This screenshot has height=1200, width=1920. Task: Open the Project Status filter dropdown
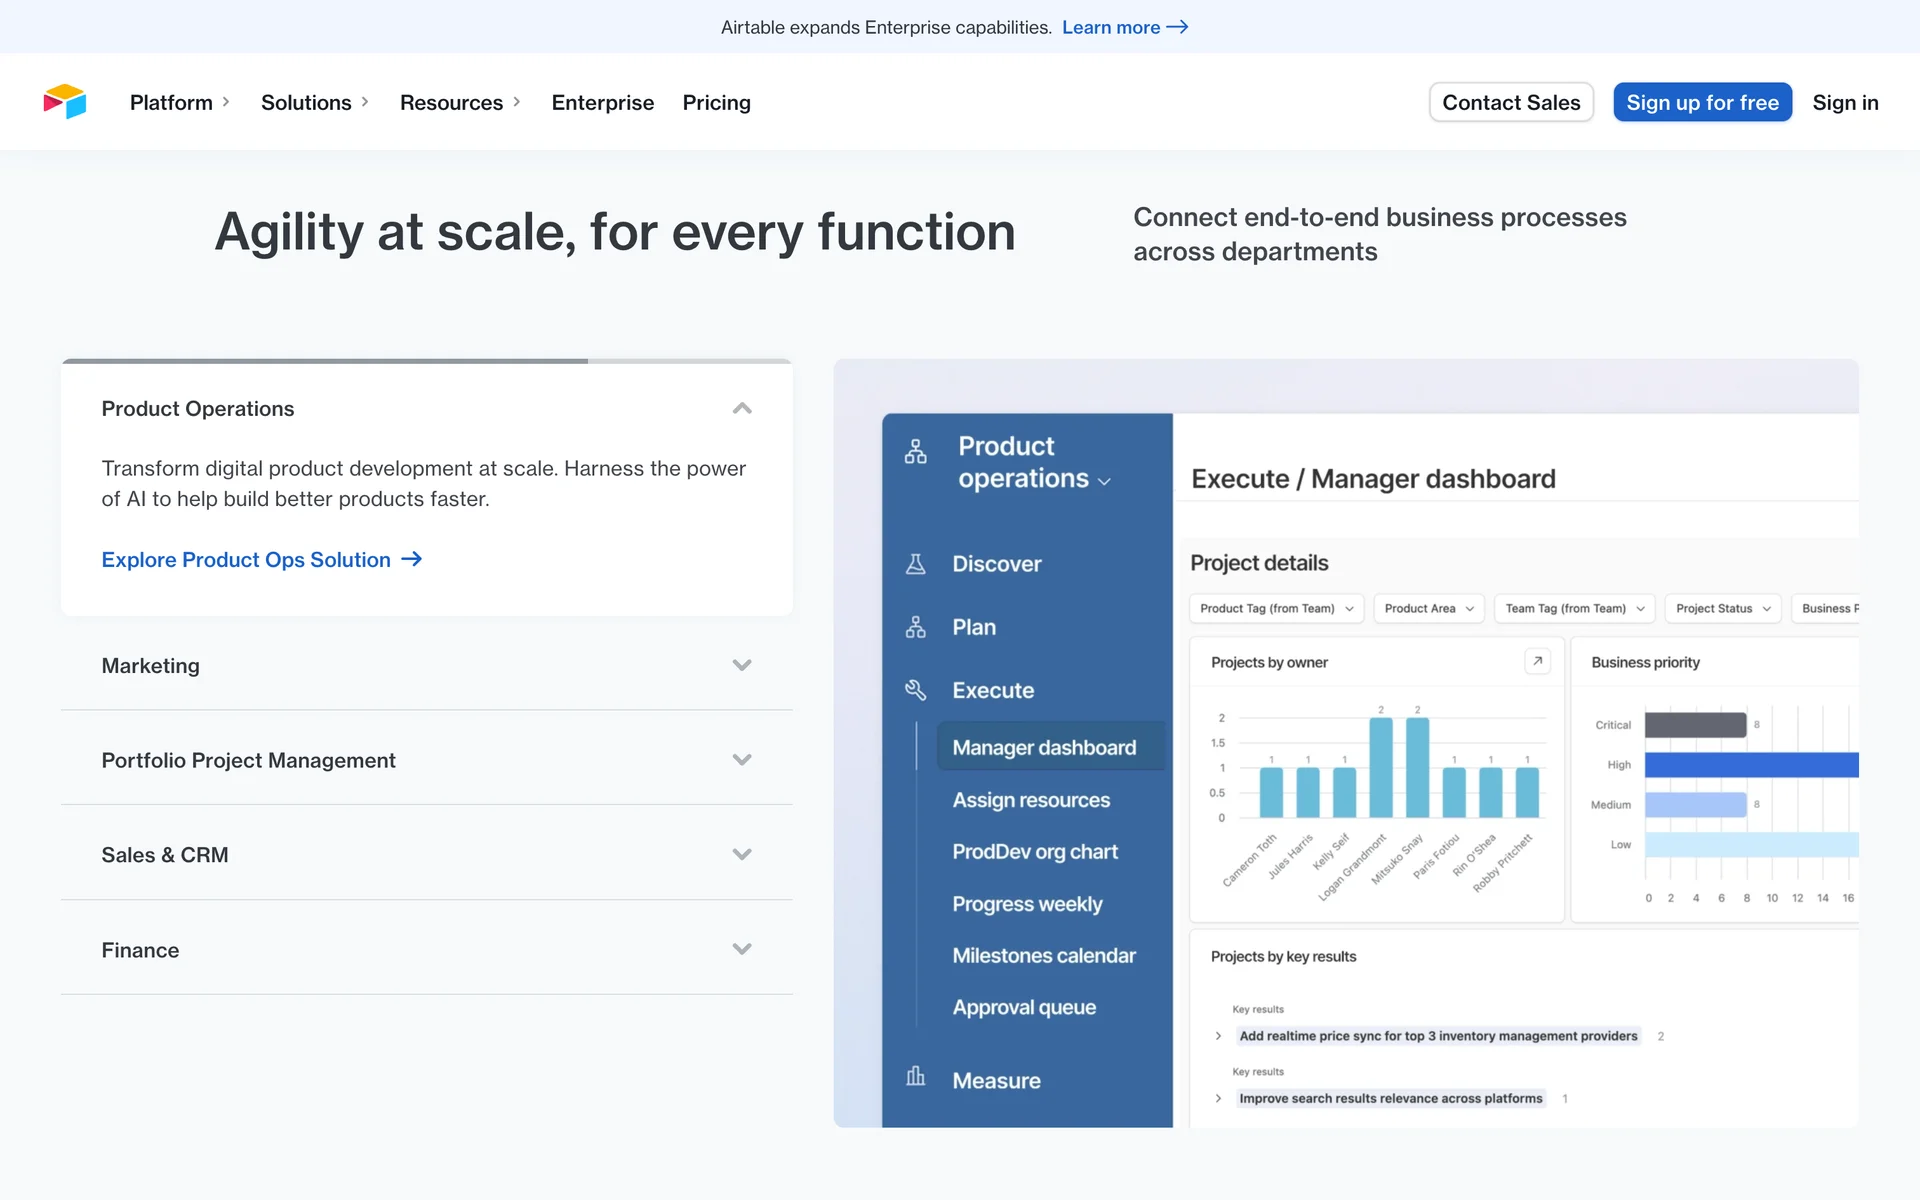(x=1722, y=608)
